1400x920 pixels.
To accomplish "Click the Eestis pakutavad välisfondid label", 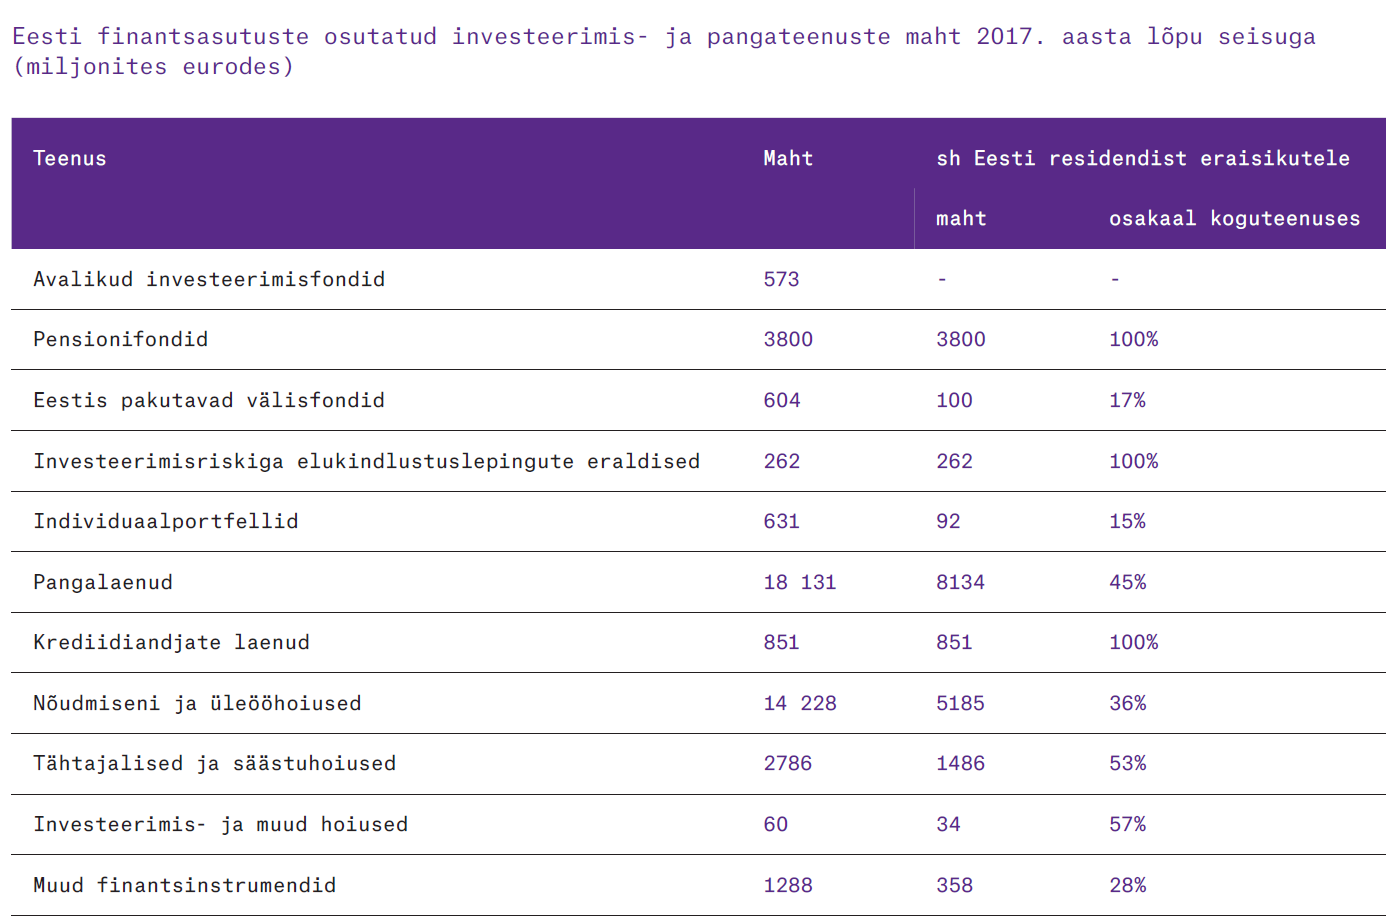I will click(209, 400).
